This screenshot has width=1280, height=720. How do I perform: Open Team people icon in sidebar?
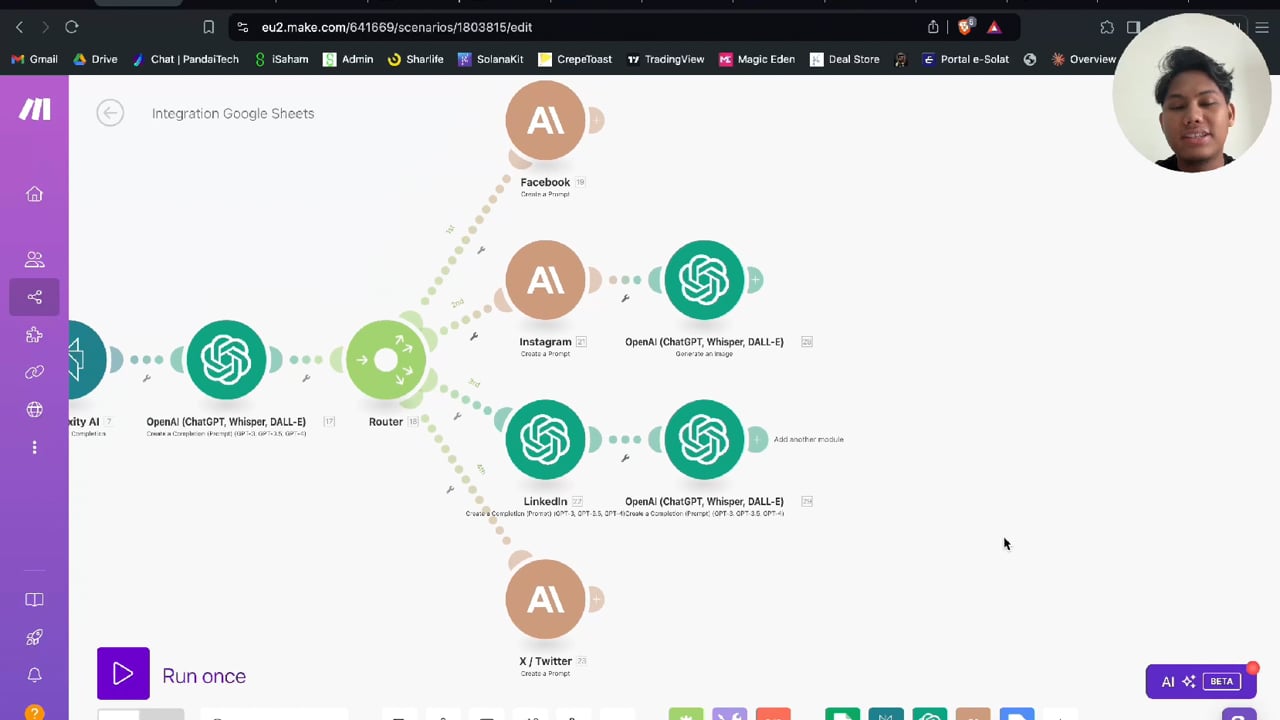tap(34, 259)
